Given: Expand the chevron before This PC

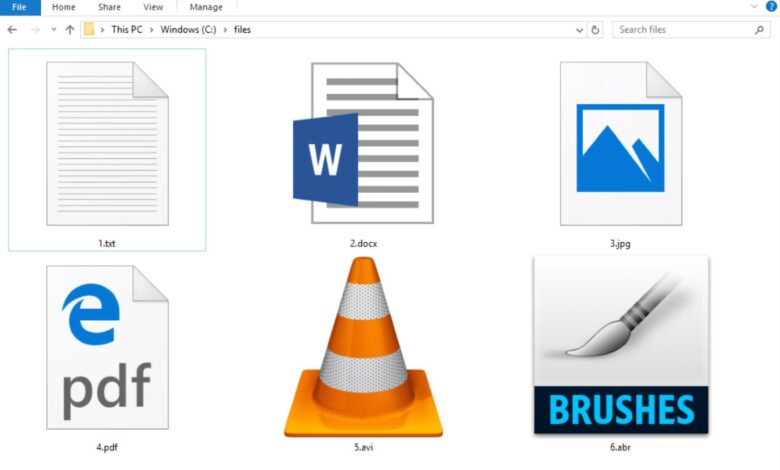Looking at the screenshot, I should click(x=102, y=30).
